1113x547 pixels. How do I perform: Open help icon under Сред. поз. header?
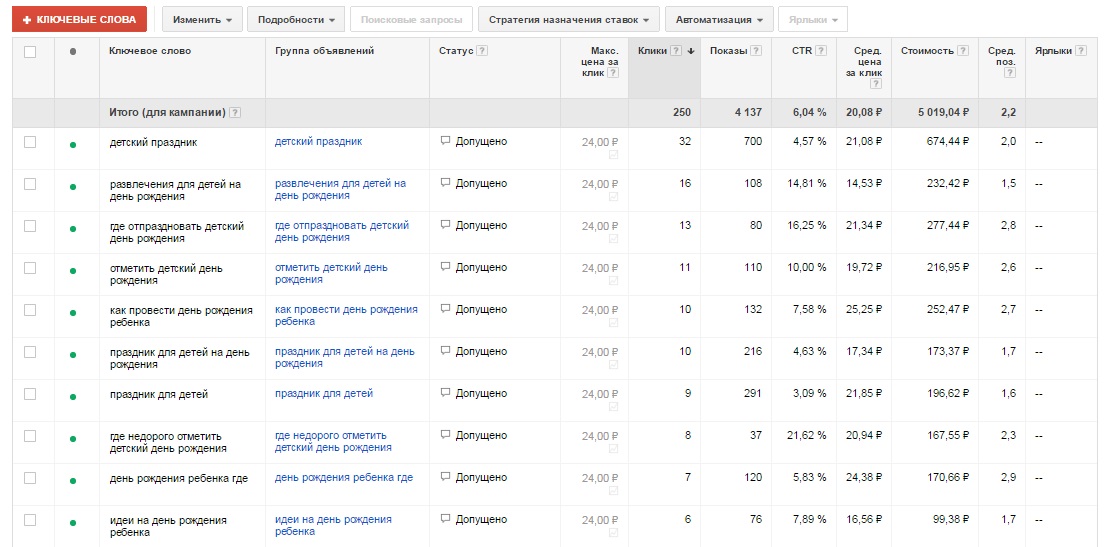[1010, 72]
